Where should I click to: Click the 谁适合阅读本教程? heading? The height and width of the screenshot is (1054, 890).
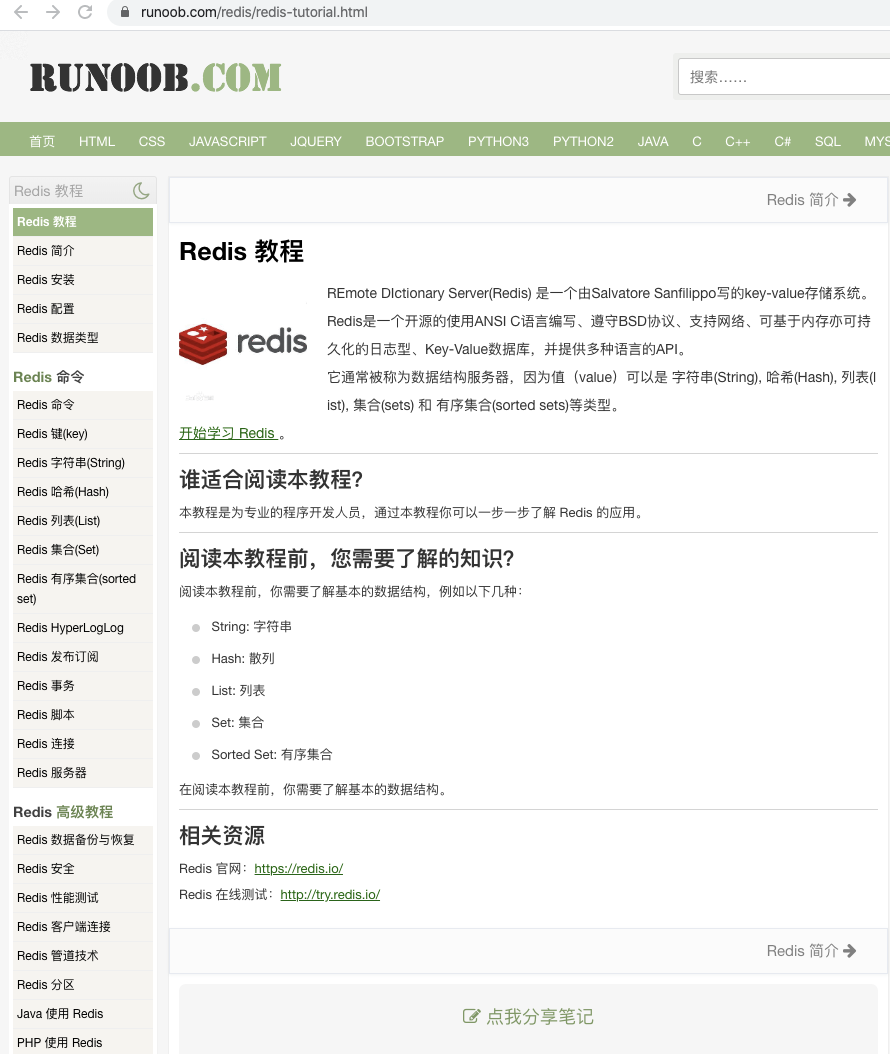(x=271, y=479)
